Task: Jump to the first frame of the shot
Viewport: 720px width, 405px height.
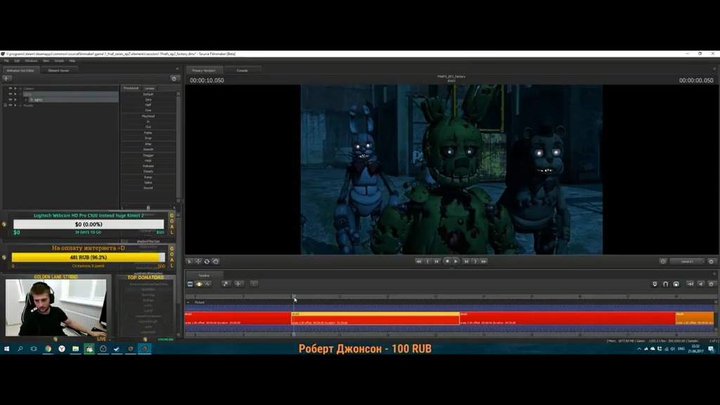Action: pyautogui.click(x=419, y=261)
